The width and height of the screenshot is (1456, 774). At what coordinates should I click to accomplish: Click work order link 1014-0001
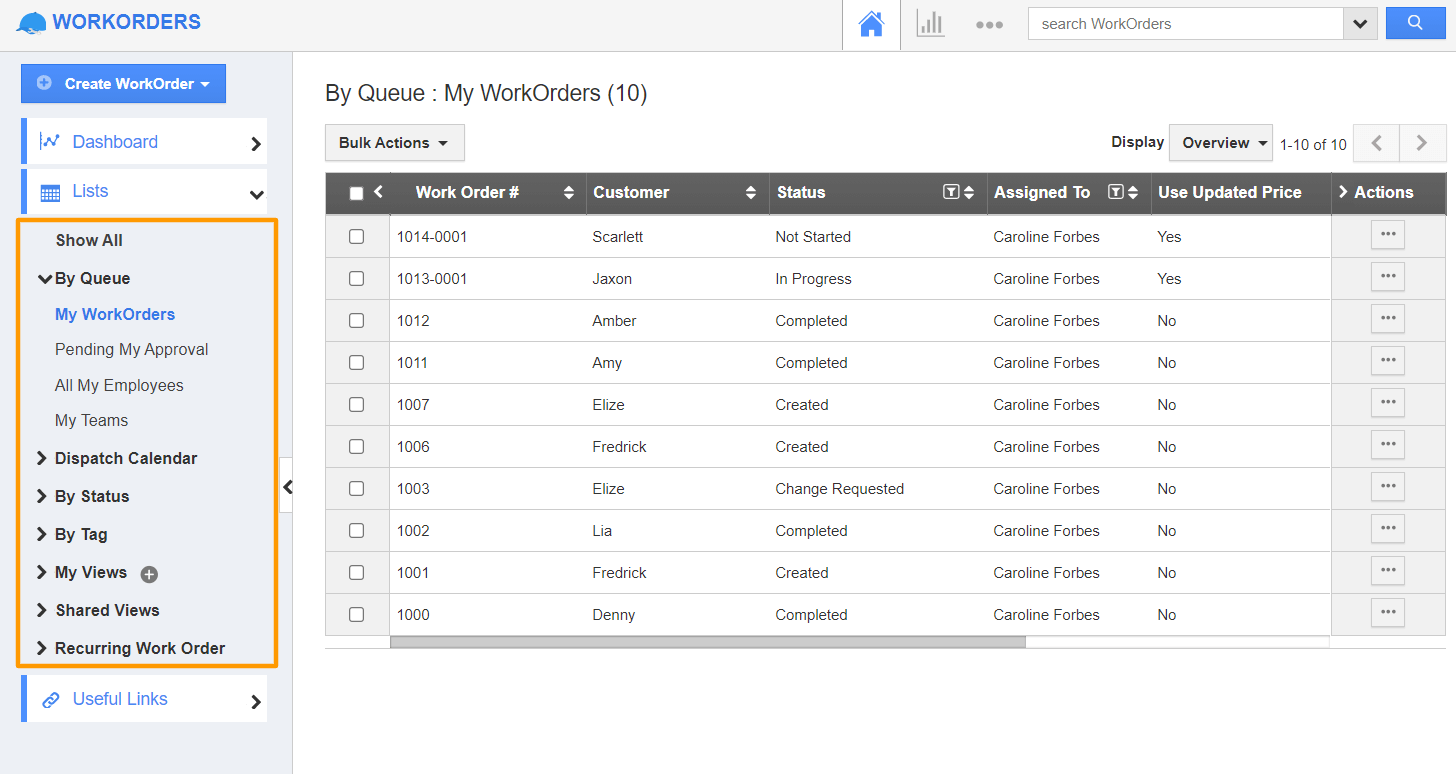[432, 236]
